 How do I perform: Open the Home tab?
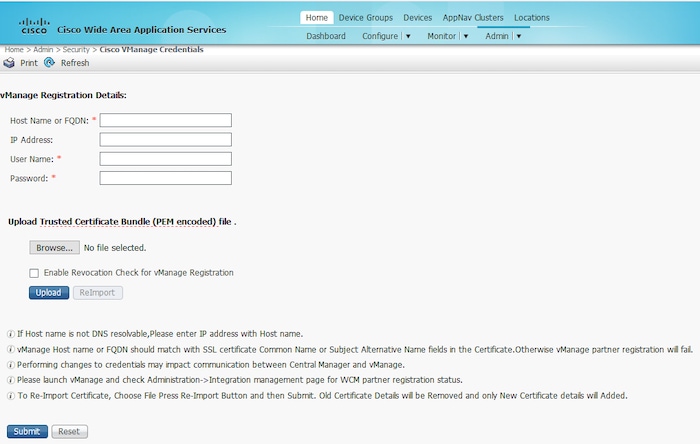(x=317, y=17)
